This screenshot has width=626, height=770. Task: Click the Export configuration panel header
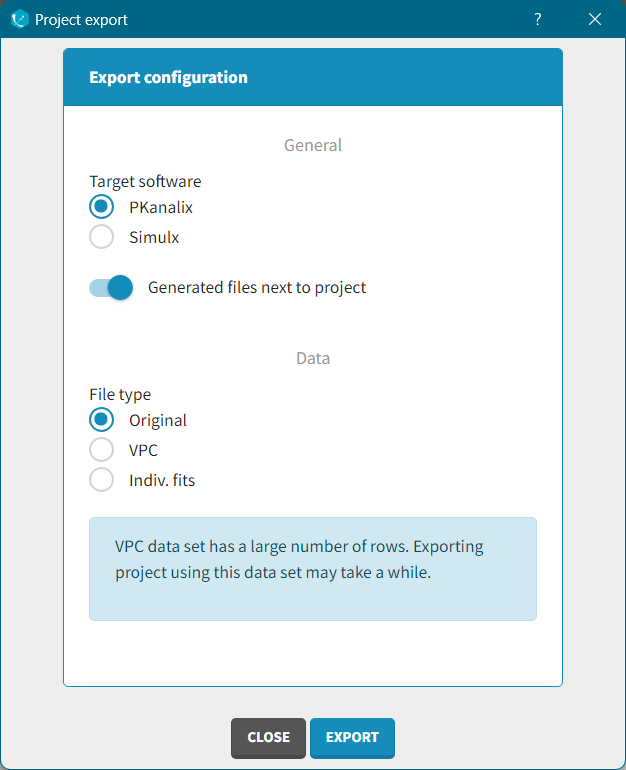(312, 77)
